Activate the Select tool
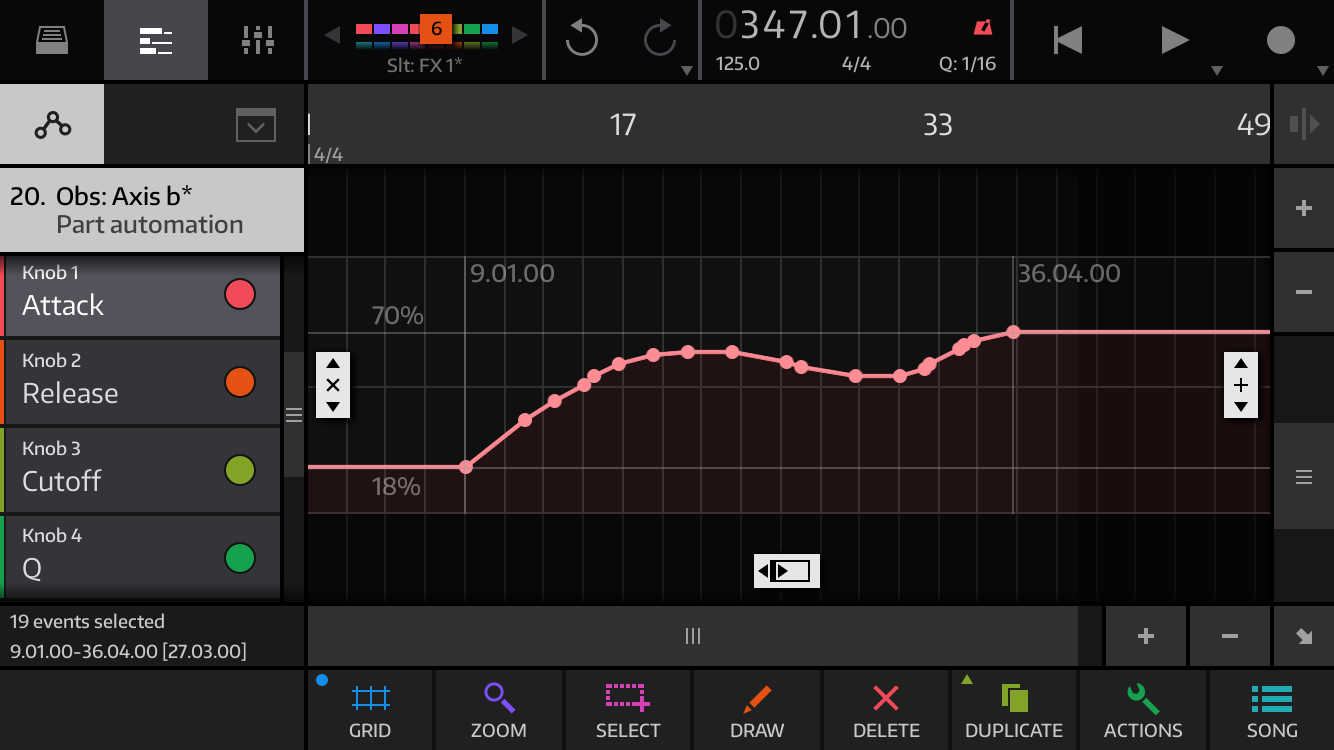Viewport: 1334px width, 750px height. click(x=627, y=710)
